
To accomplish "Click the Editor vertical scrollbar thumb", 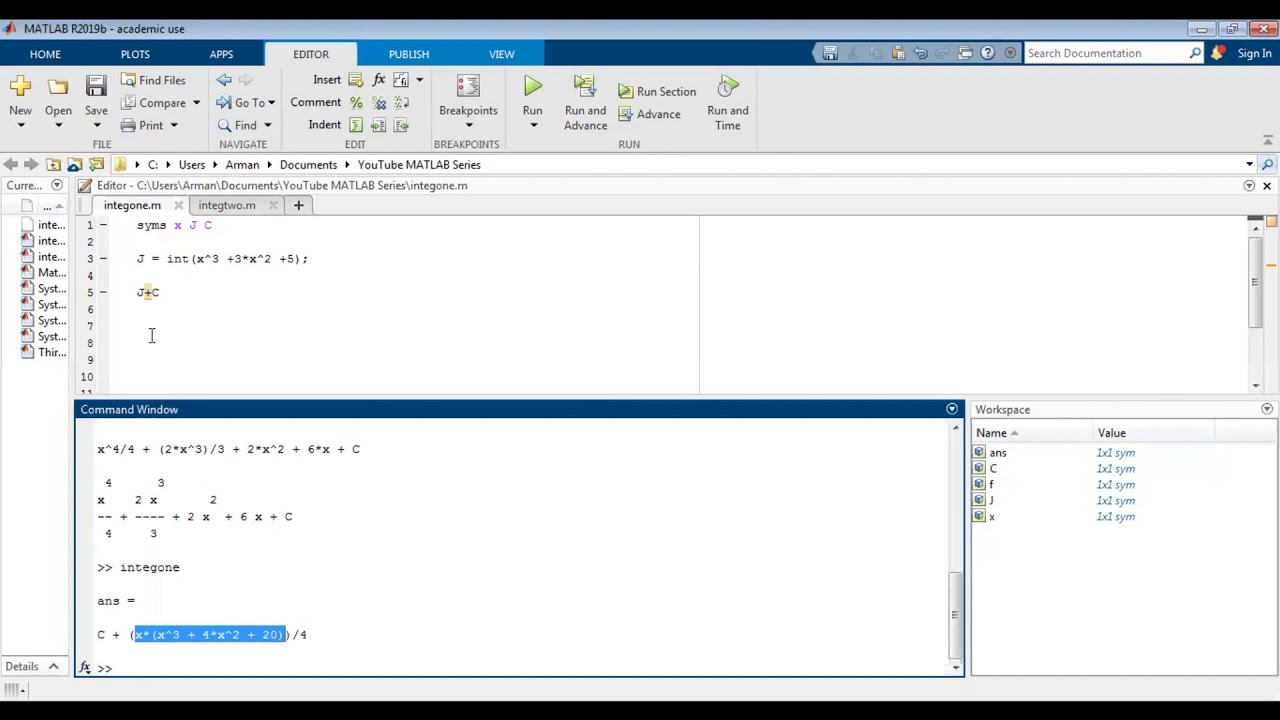I will 1255,280.
